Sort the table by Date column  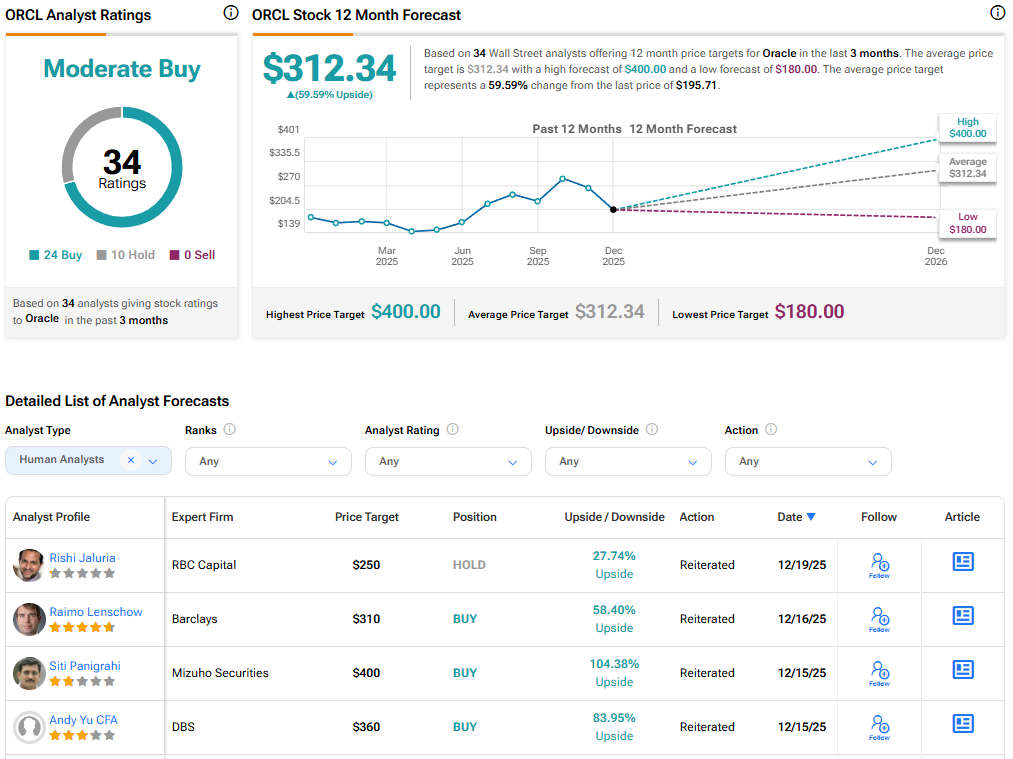click(796, 517)
